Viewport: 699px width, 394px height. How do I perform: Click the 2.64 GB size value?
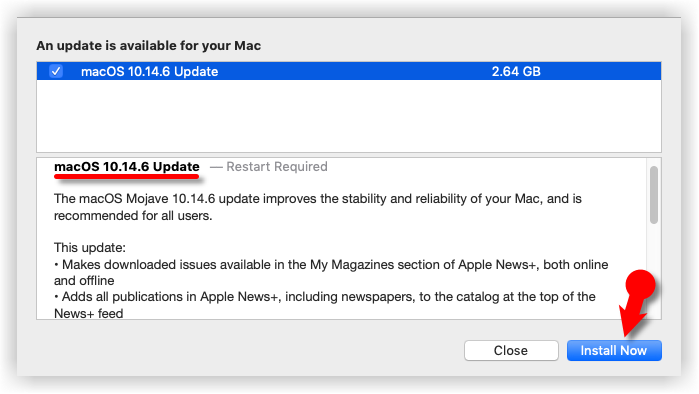pos(516,71)
